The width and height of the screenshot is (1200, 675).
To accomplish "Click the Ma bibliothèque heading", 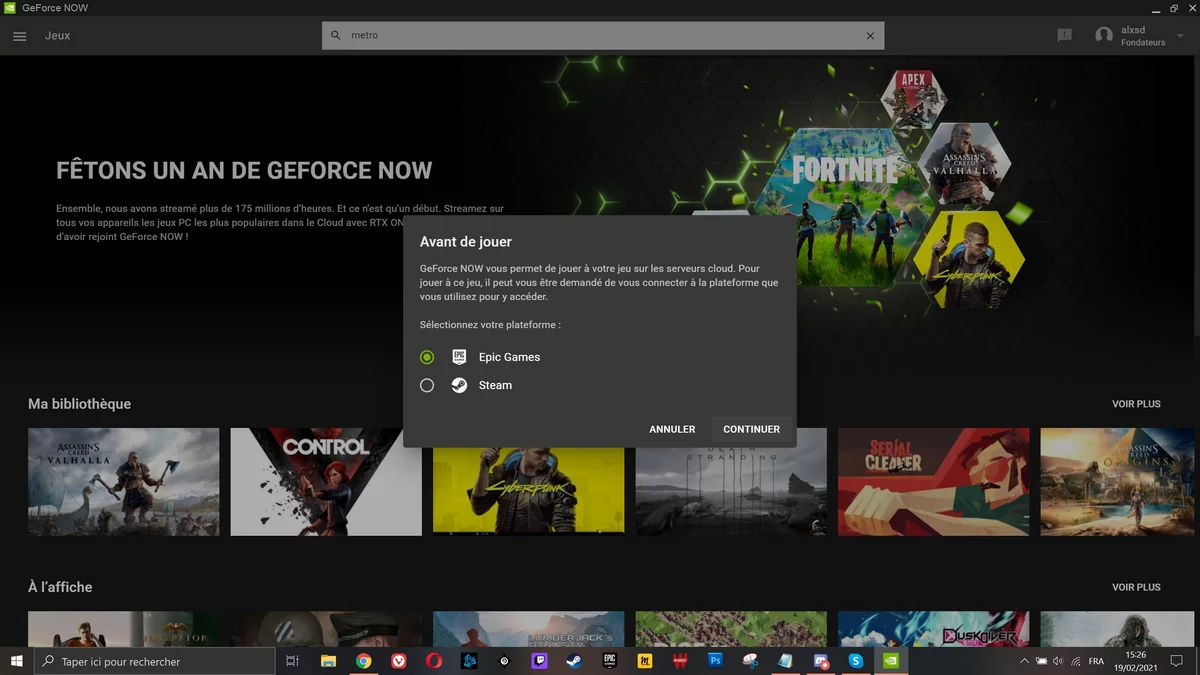I will point(80,404).
